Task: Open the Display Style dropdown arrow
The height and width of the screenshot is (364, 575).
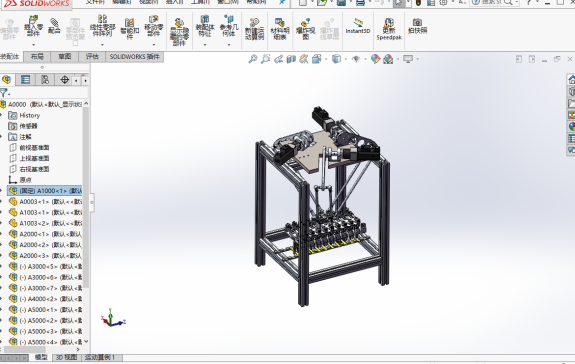Action: [345, 59]
